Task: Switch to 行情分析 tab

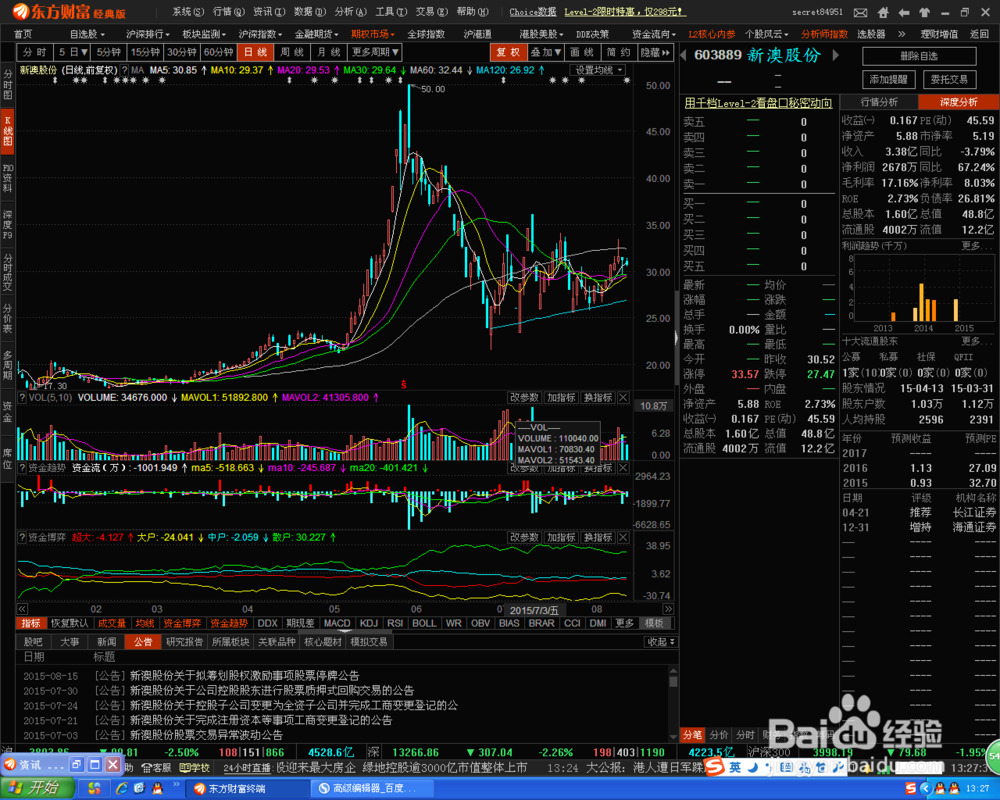Action: 879,102
